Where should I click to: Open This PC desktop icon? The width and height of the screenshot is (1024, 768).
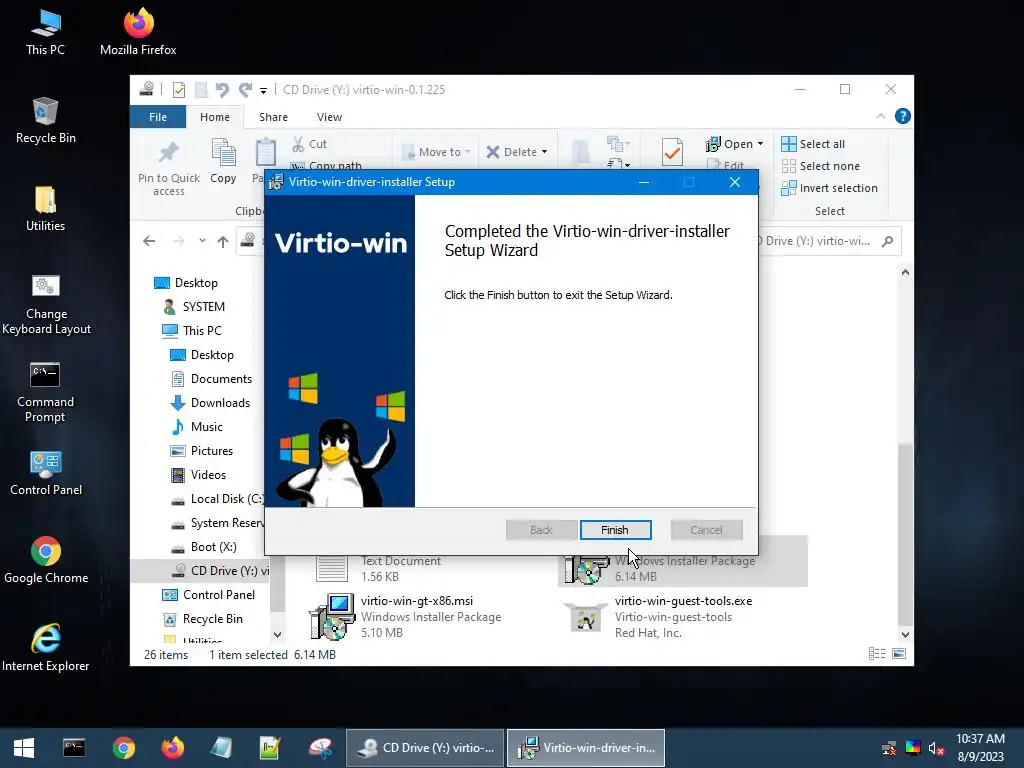(x=45, y=33)
